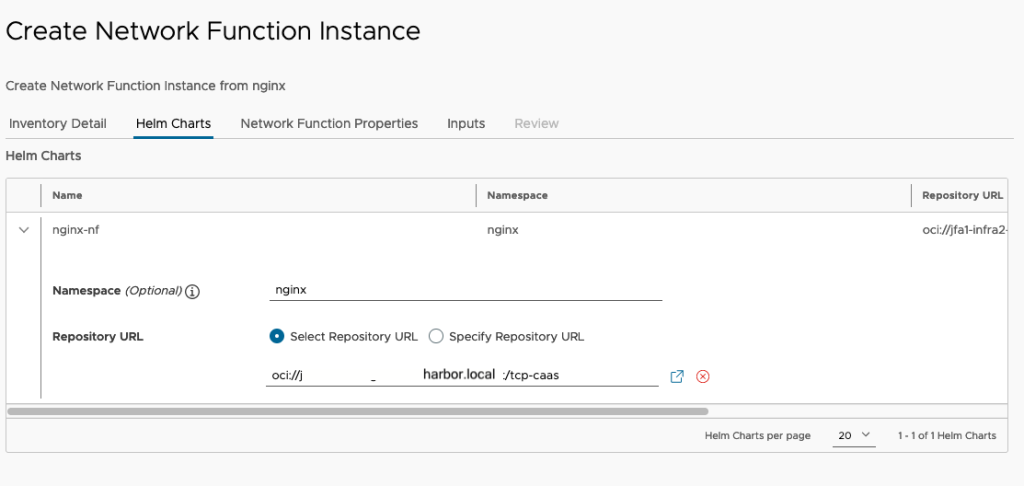Choose the Select Repository URL radio option

pos(277,336)
